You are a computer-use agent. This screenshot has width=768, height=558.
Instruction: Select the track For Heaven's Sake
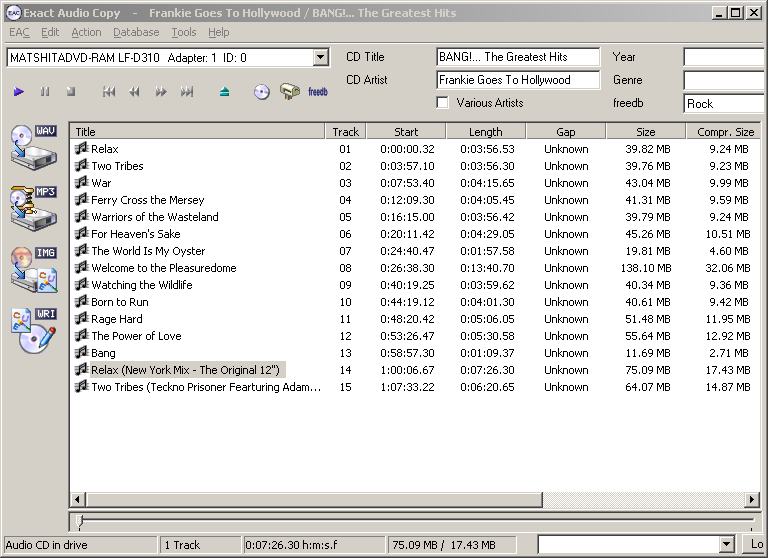pos(136,234)
